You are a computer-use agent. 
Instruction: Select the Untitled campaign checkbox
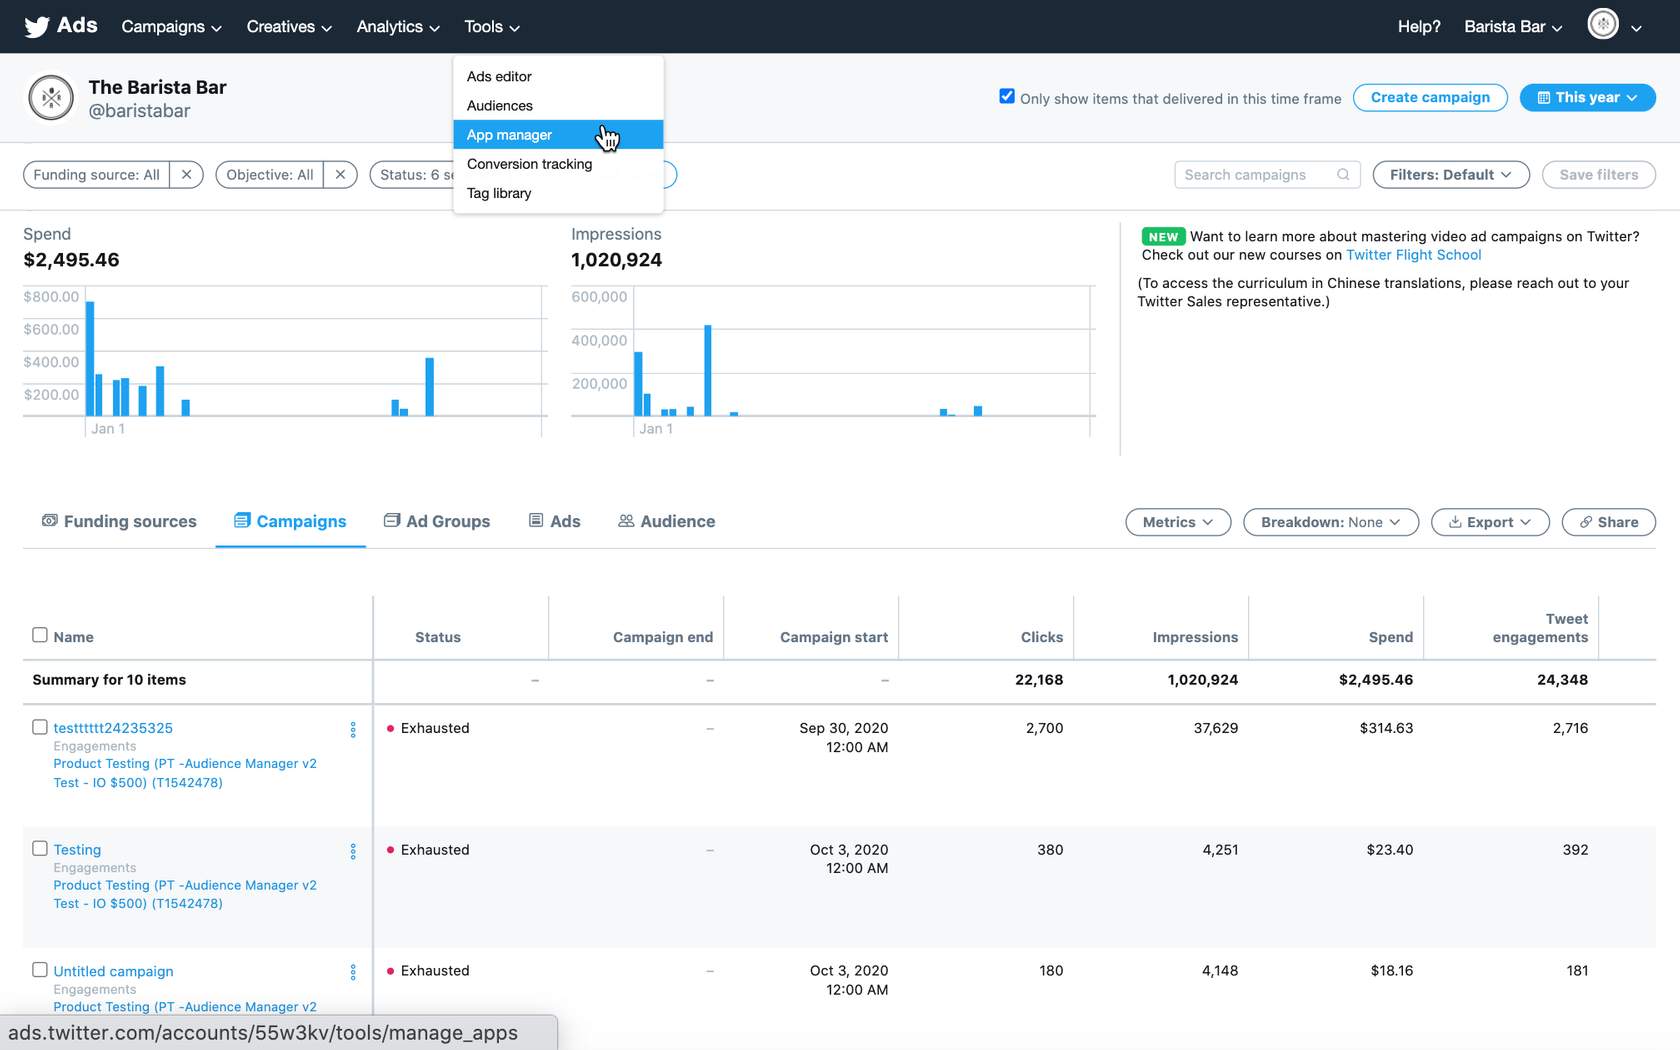[40, 969]
